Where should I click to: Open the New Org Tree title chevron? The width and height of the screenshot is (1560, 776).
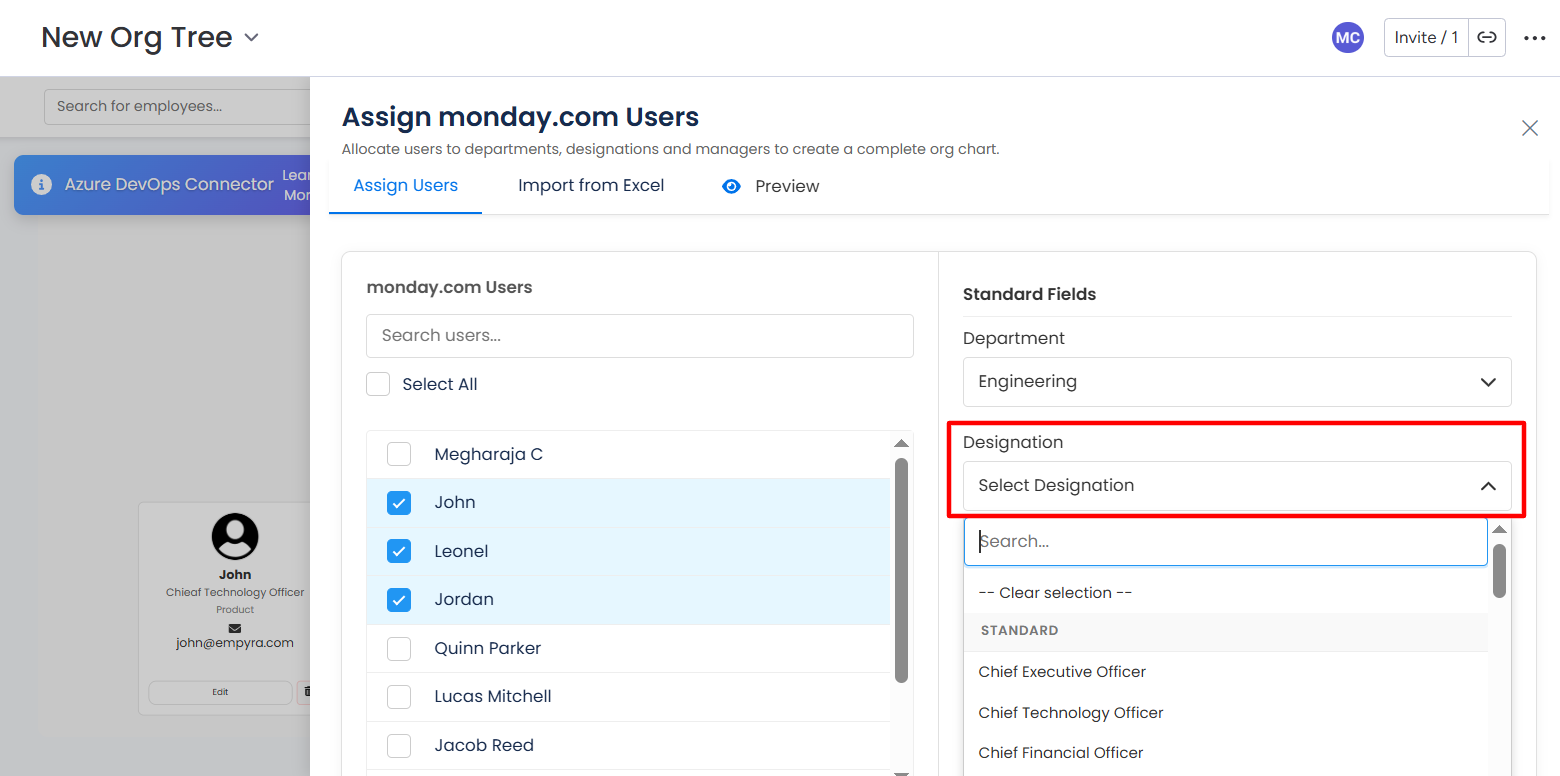(252, 38)
